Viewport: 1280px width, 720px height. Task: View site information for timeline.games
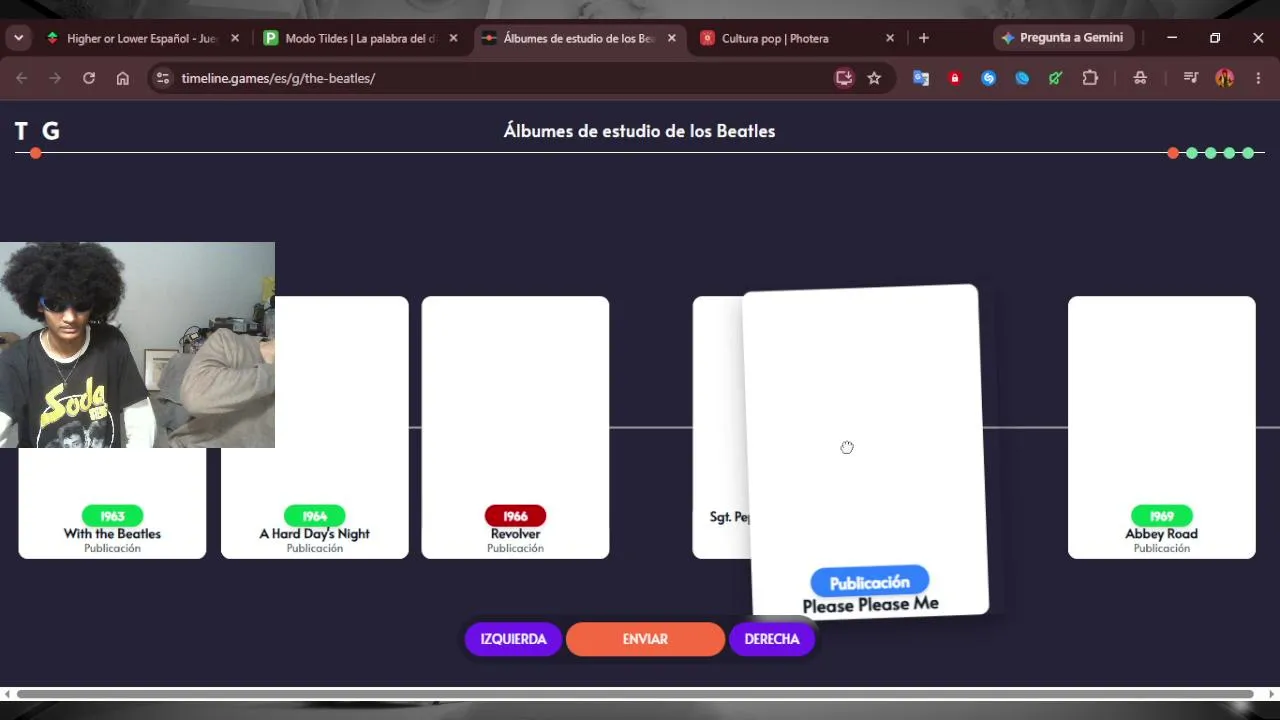[x=163, y=78]
